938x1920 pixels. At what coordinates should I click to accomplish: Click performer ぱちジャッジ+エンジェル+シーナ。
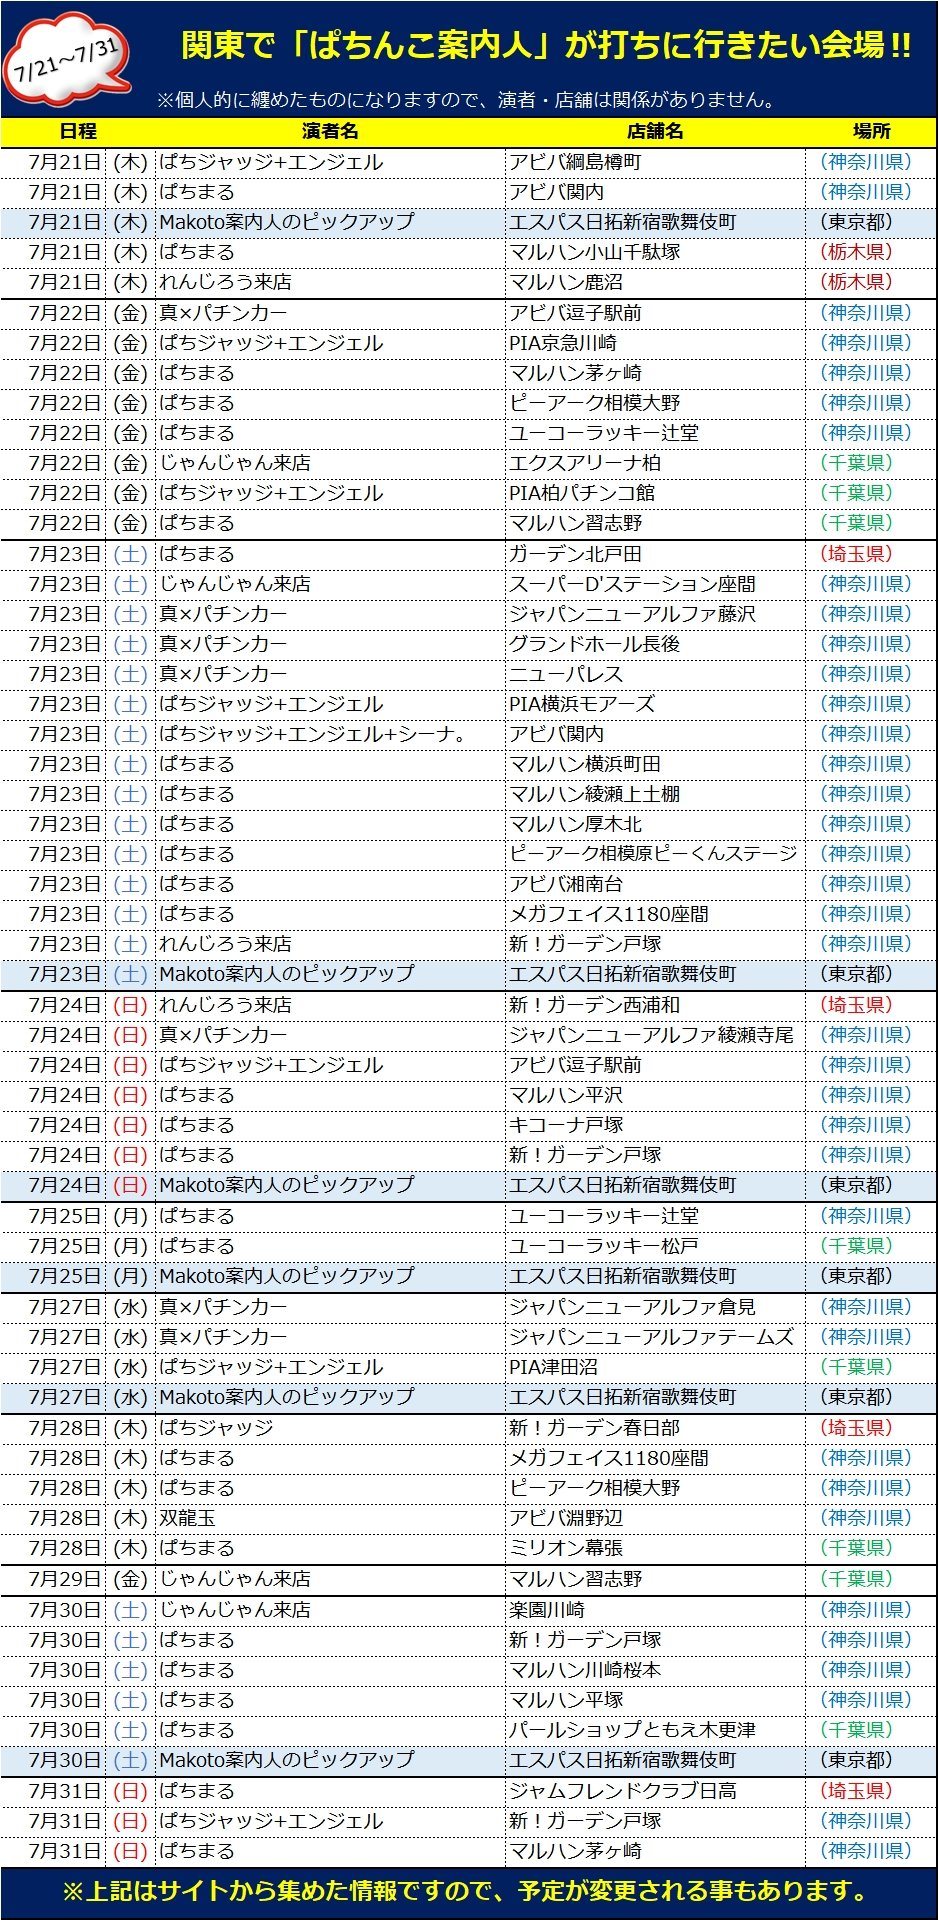[x=313, y=734]
